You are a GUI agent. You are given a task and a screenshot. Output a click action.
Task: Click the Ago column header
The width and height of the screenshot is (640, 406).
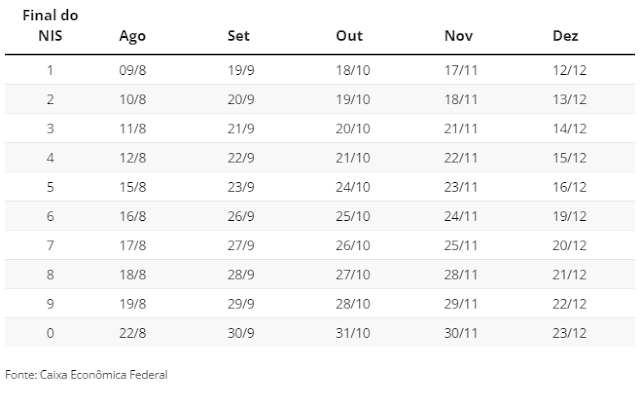132,36
